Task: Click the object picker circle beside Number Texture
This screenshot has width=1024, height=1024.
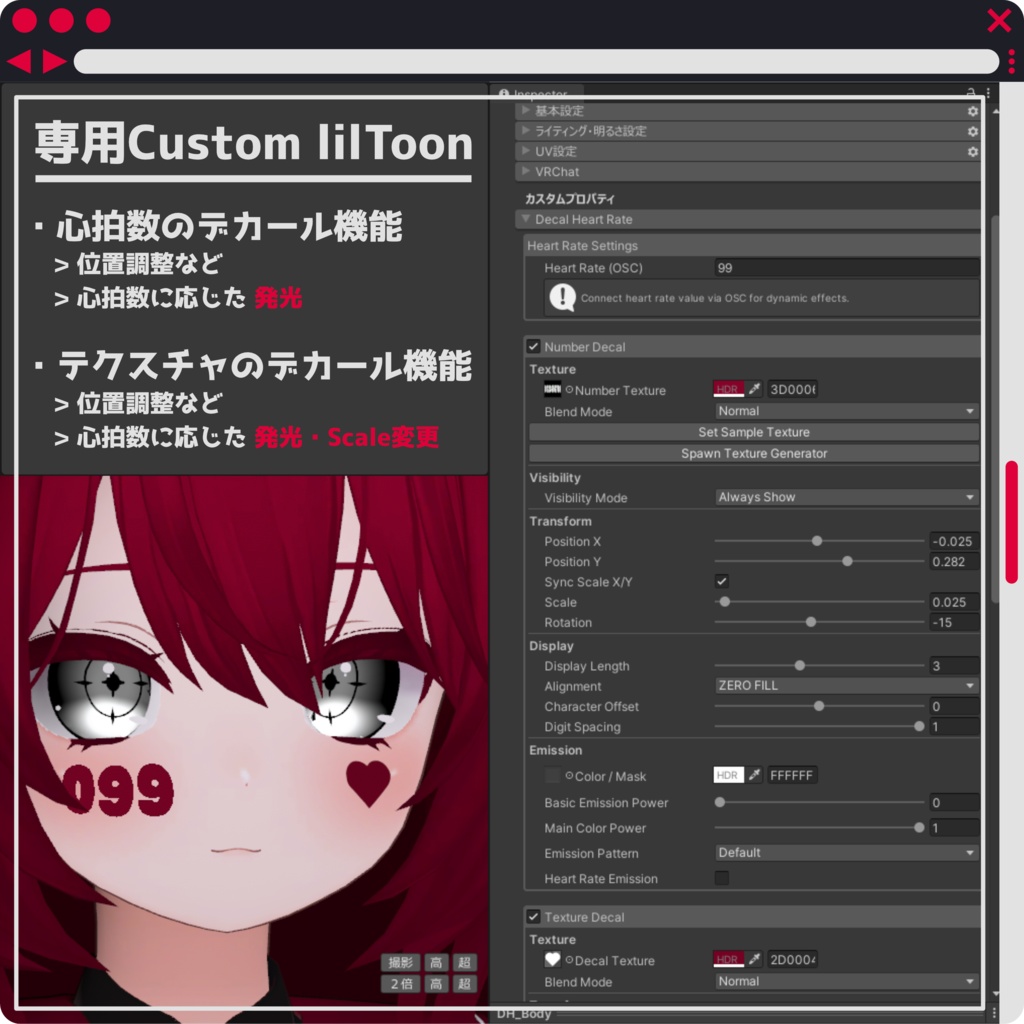Action: pyautogui.click(x=569, y=390)
